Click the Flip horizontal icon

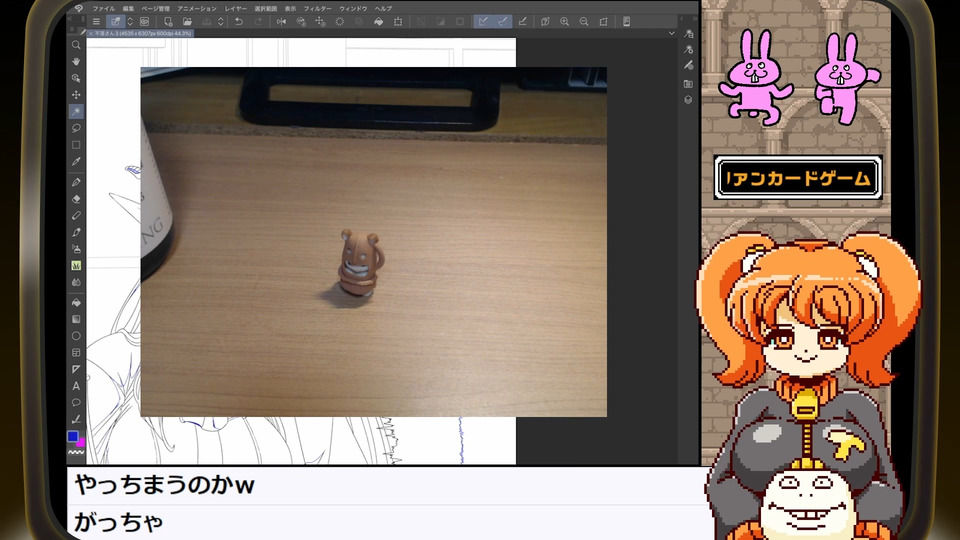pyautogui.click(x=281, y=21)
